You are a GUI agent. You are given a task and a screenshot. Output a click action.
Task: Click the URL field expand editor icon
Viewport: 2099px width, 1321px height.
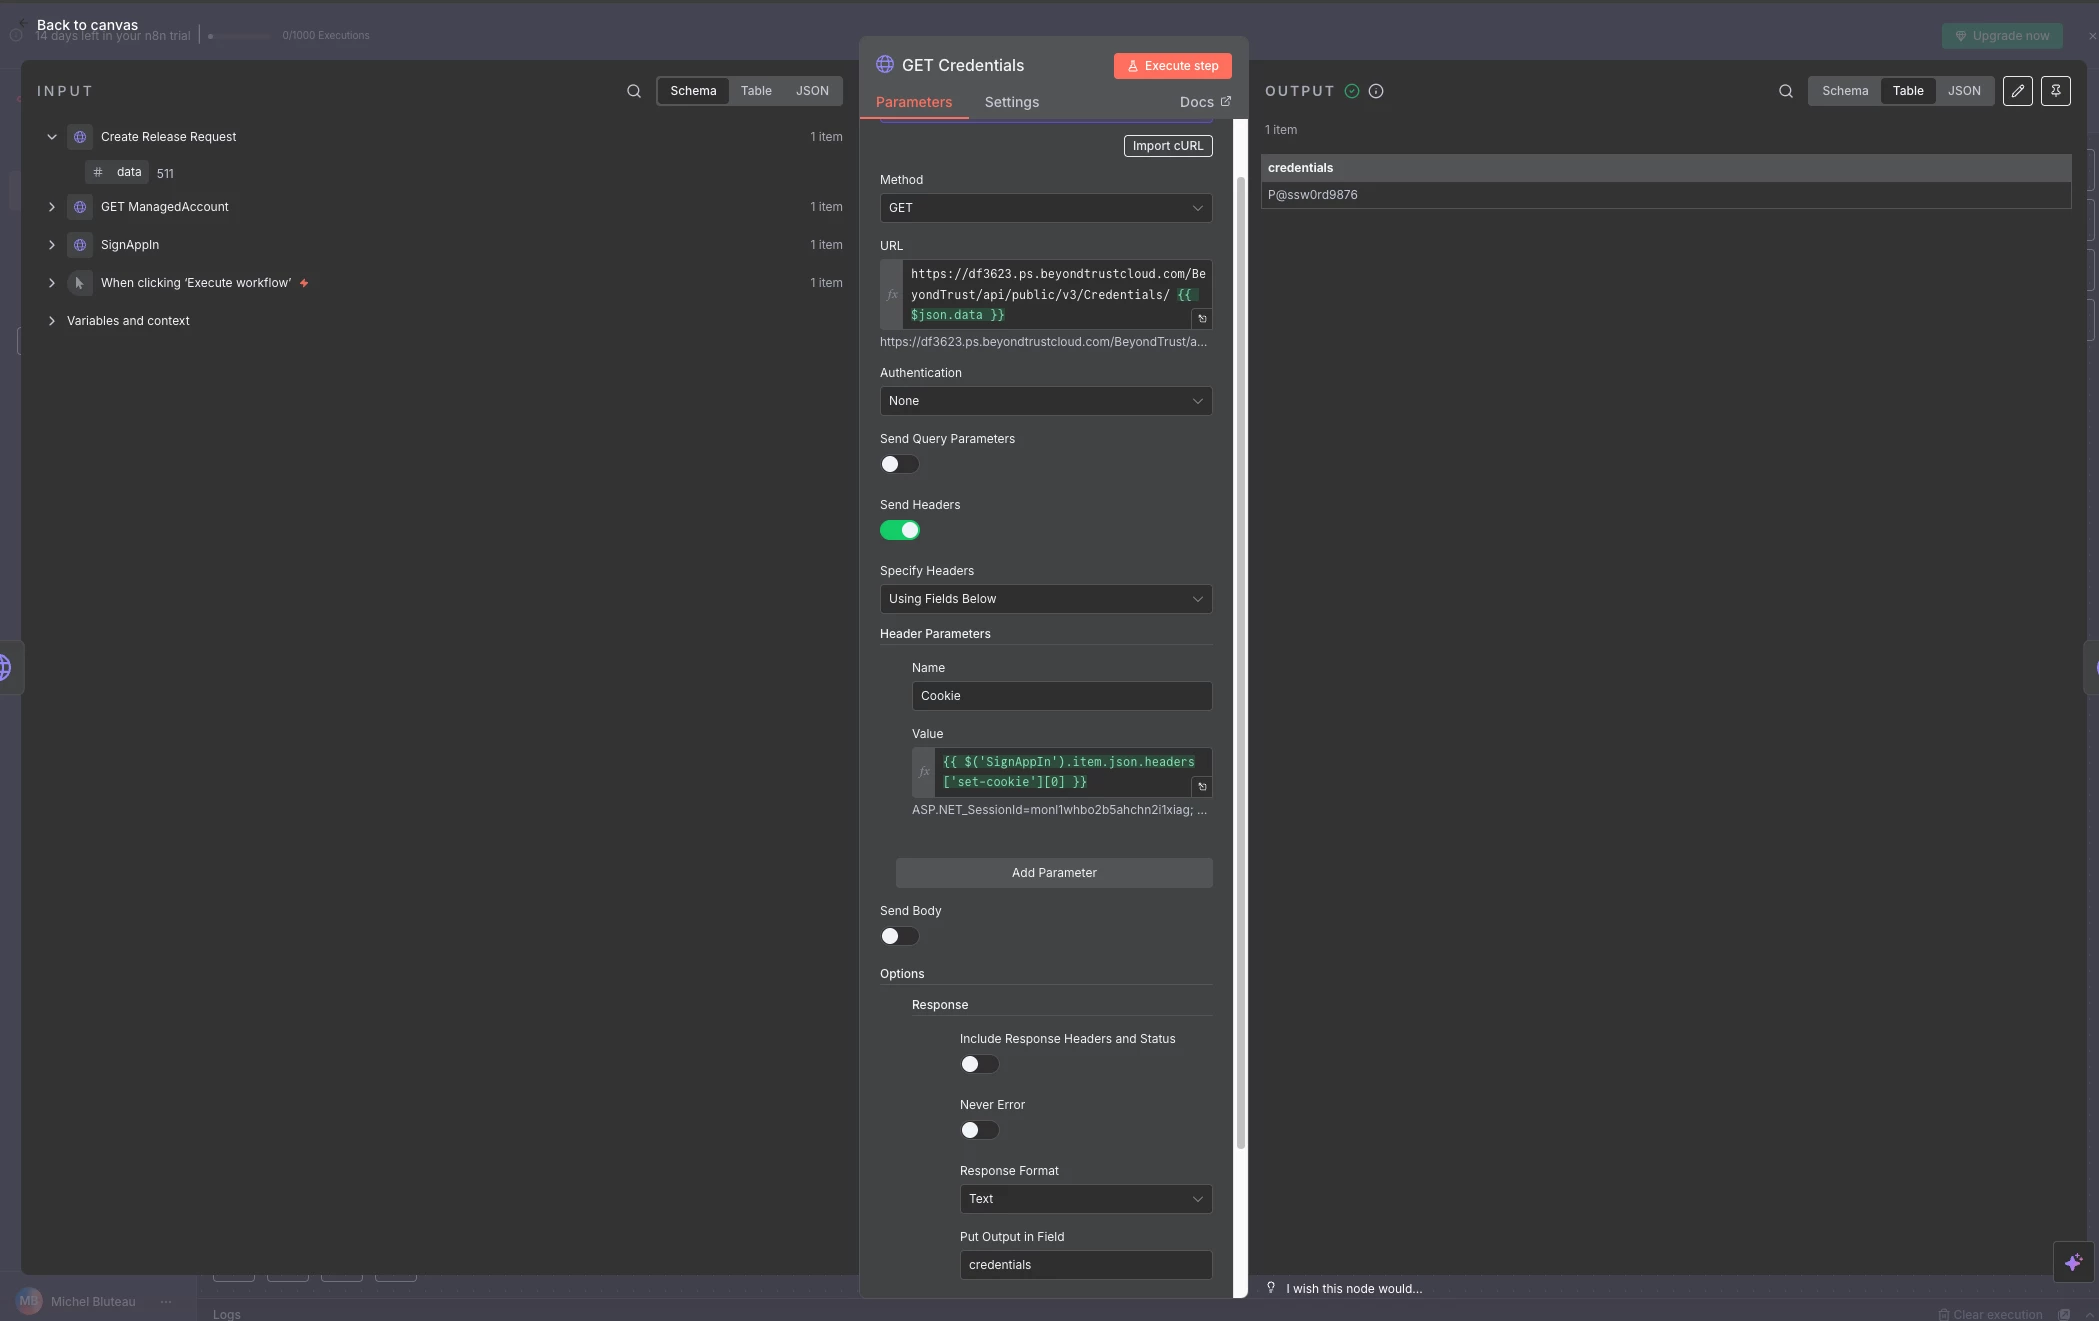pos(1202,319)
